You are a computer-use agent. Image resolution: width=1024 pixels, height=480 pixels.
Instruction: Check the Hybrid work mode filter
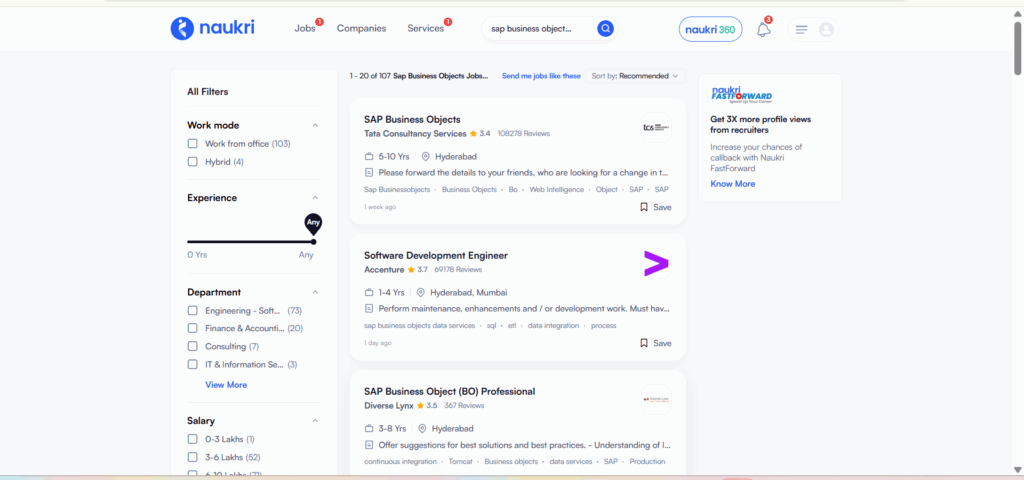(193, 161)
